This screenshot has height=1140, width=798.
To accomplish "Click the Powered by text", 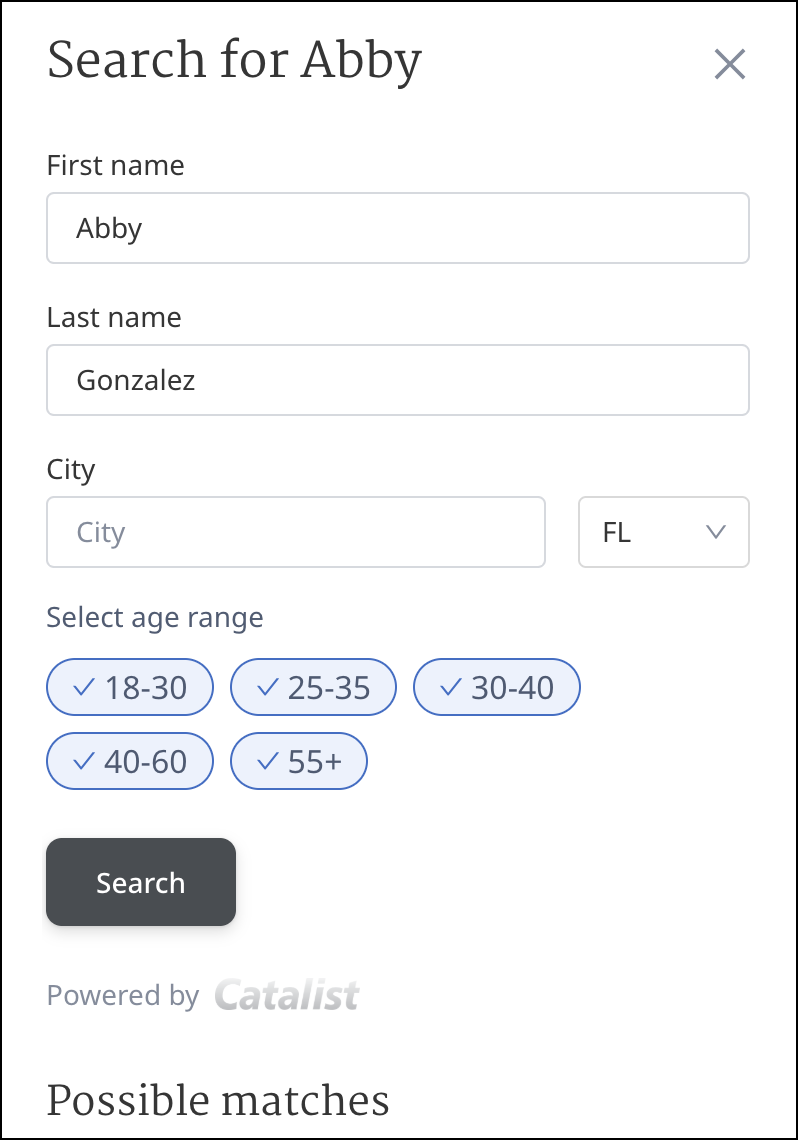I will click(x=123, y=996).
